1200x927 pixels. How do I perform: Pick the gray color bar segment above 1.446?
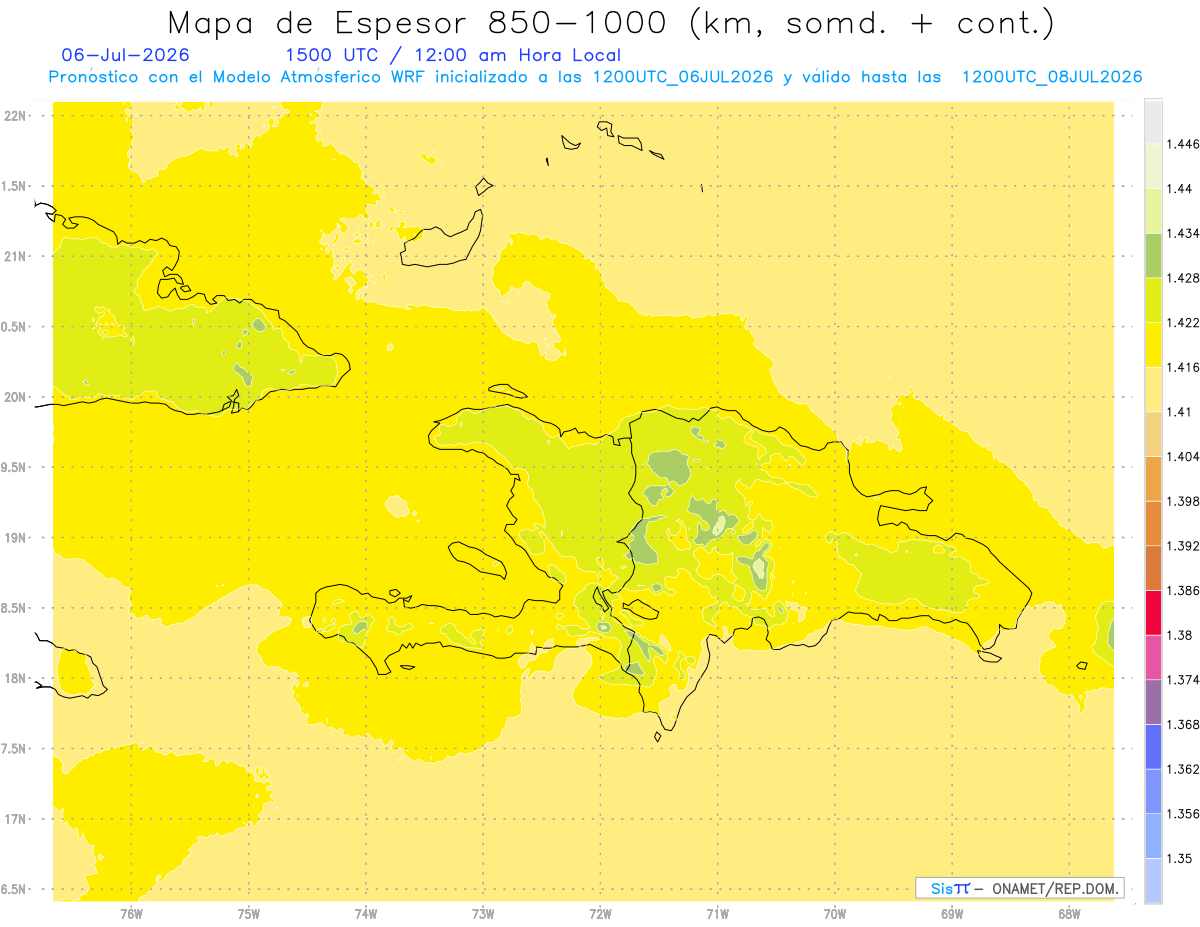[x=1153, y=122]
